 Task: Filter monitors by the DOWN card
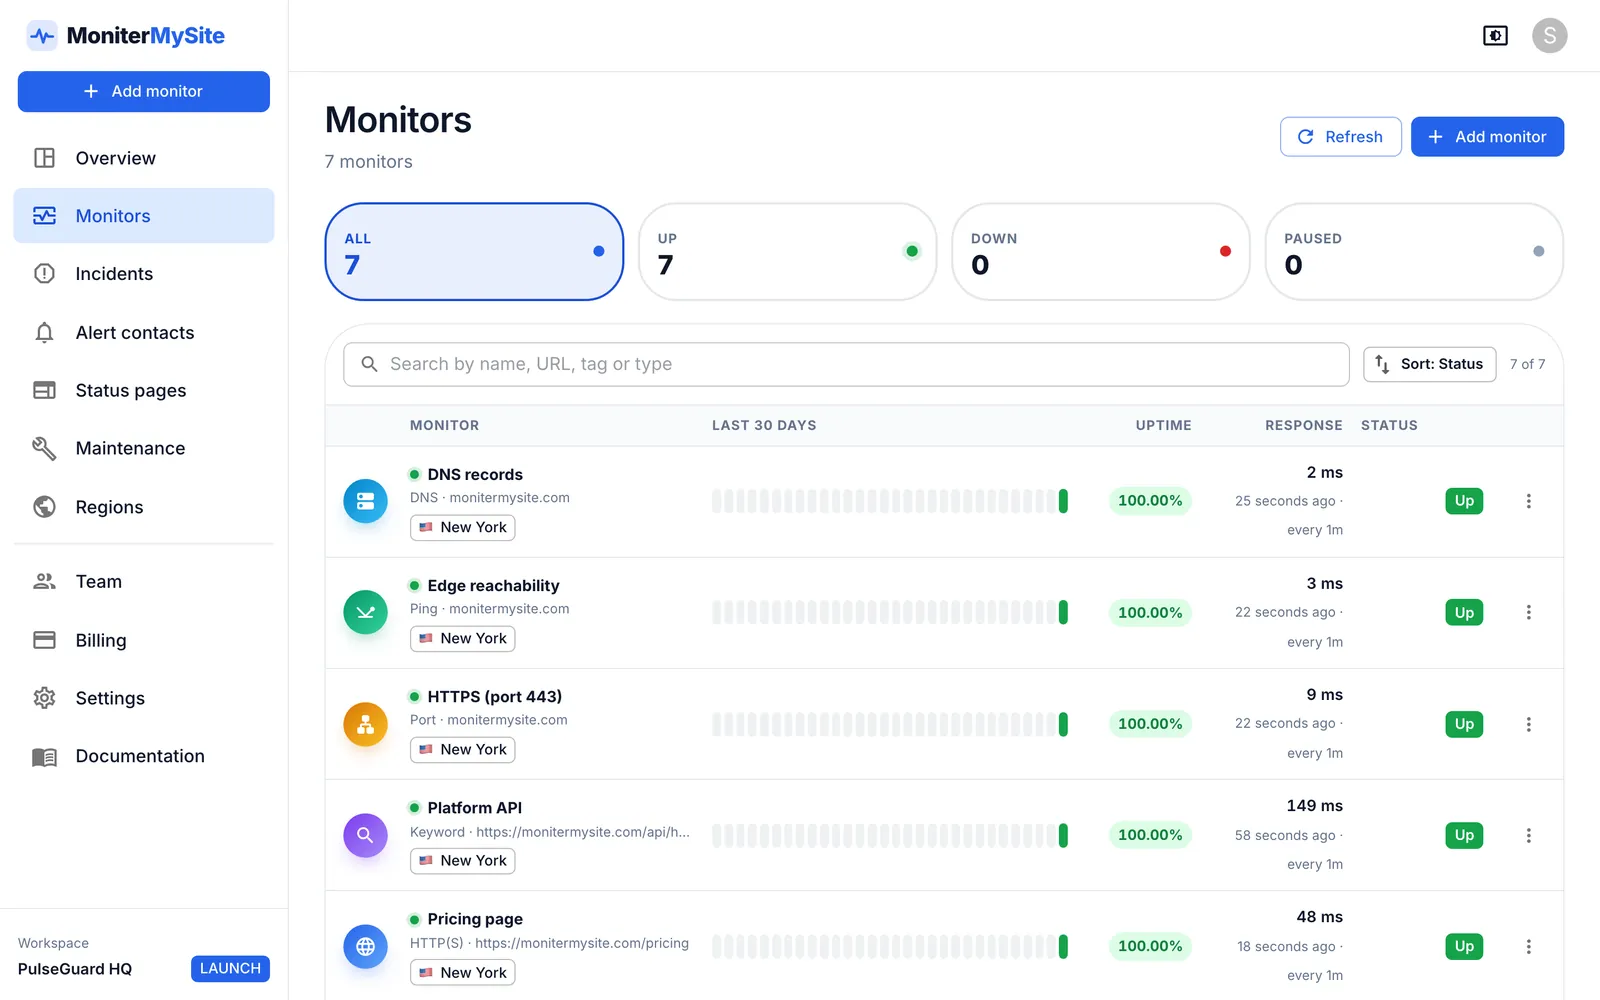point(1100,252)
